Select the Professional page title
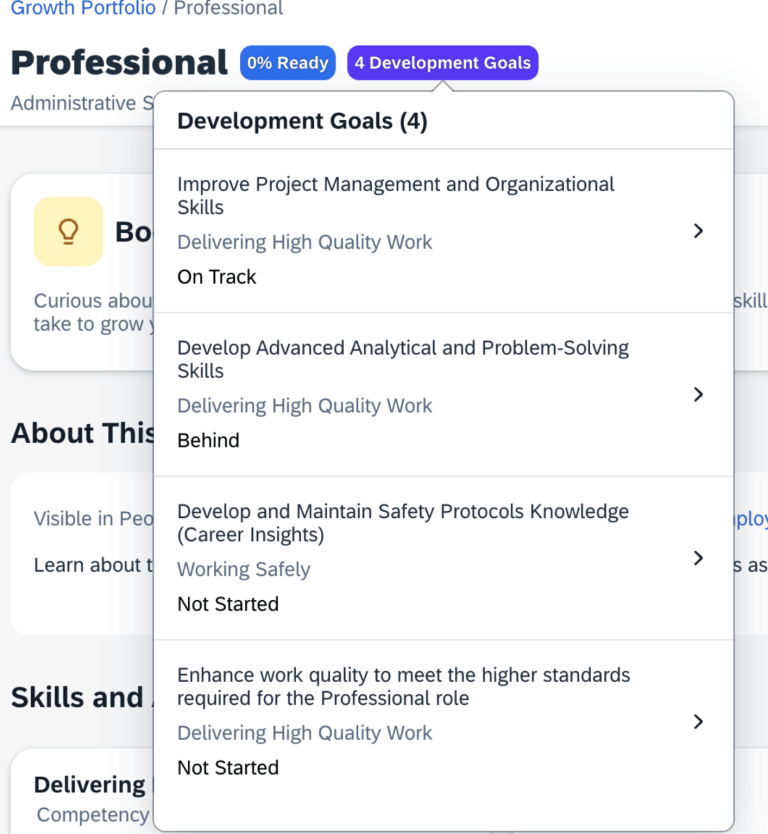The width and height of the screenshot is (768, 834). coord(117,62)
